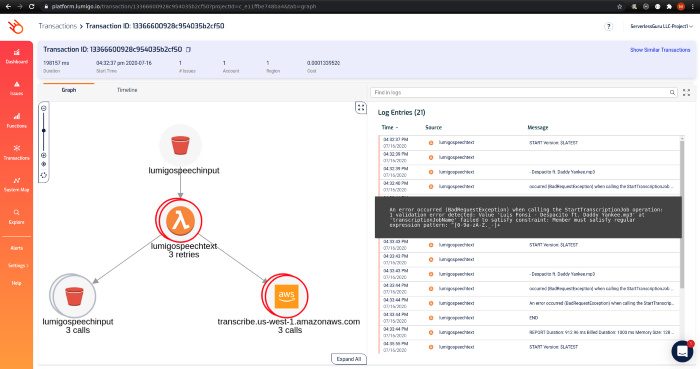700x369 pixels.
Task: Click the 3 retries label under Lambda
Action: tap(184, 255)
